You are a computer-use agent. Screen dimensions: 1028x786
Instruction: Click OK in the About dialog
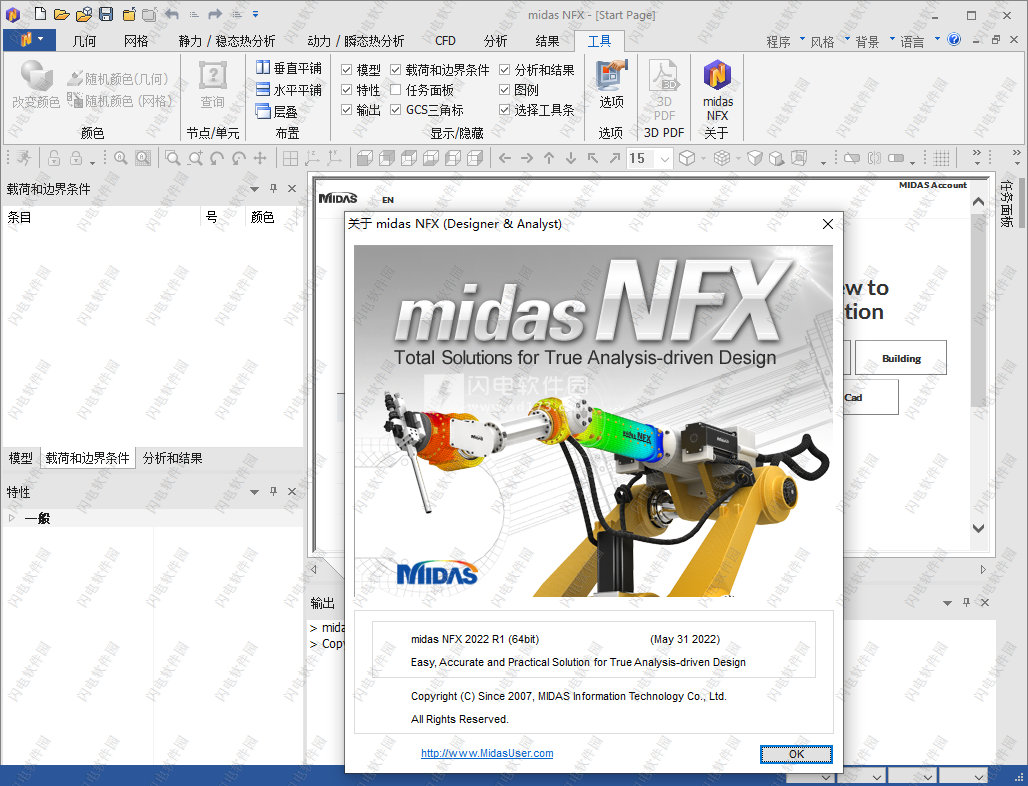pos(796,754)
